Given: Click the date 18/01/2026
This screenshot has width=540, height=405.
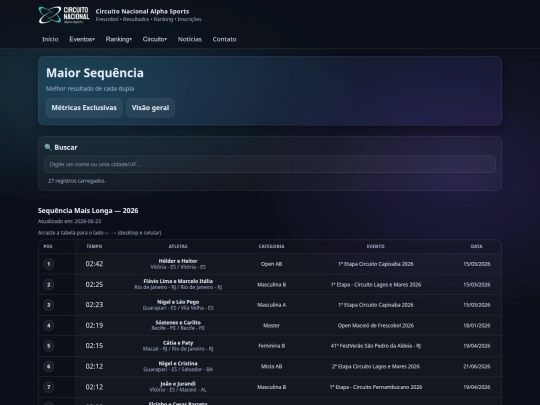Looking at the screenshot, I should pyautogui.click(x=477, y=325).
